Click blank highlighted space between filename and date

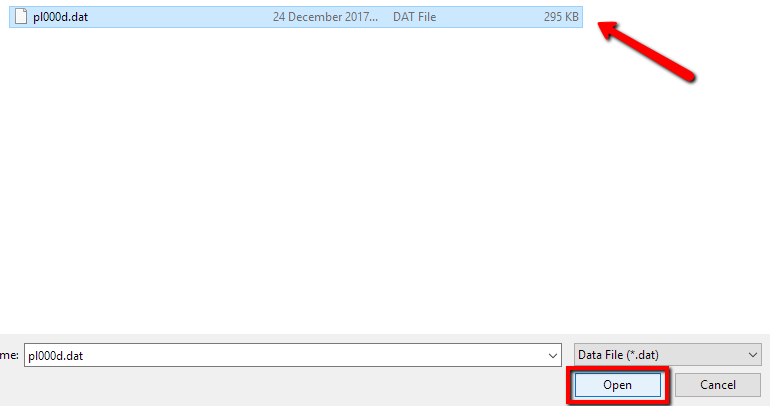click(x=179, y=17)
